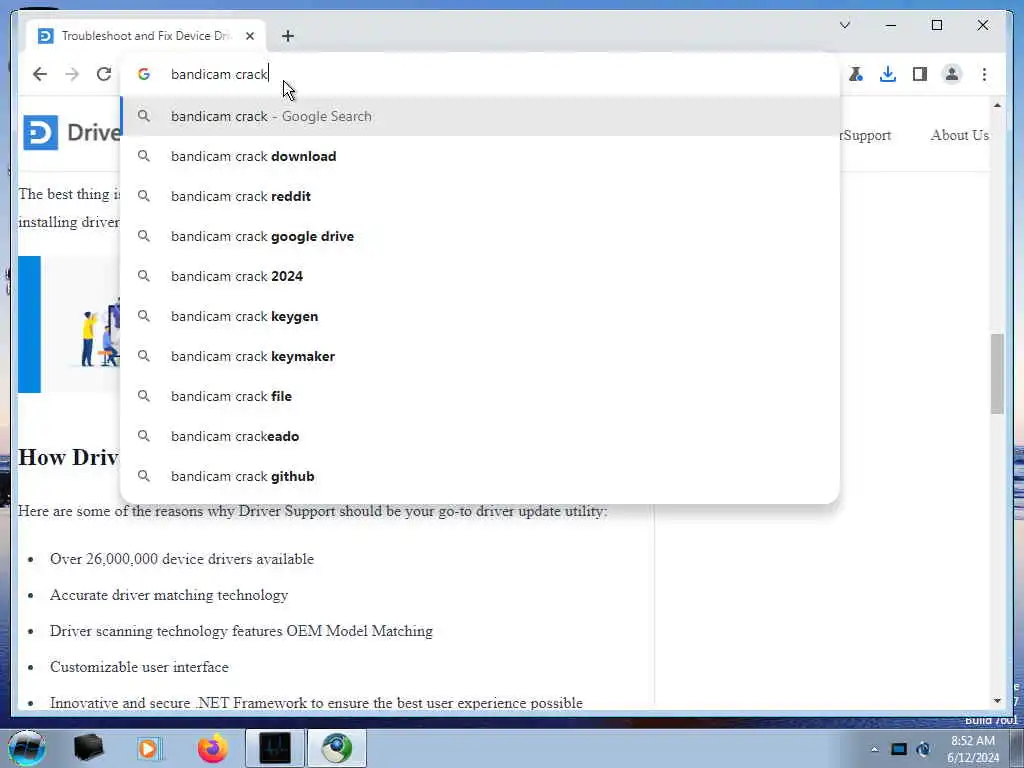Toggle the side panel icon

pyautogui.click(x=920, y=74)
